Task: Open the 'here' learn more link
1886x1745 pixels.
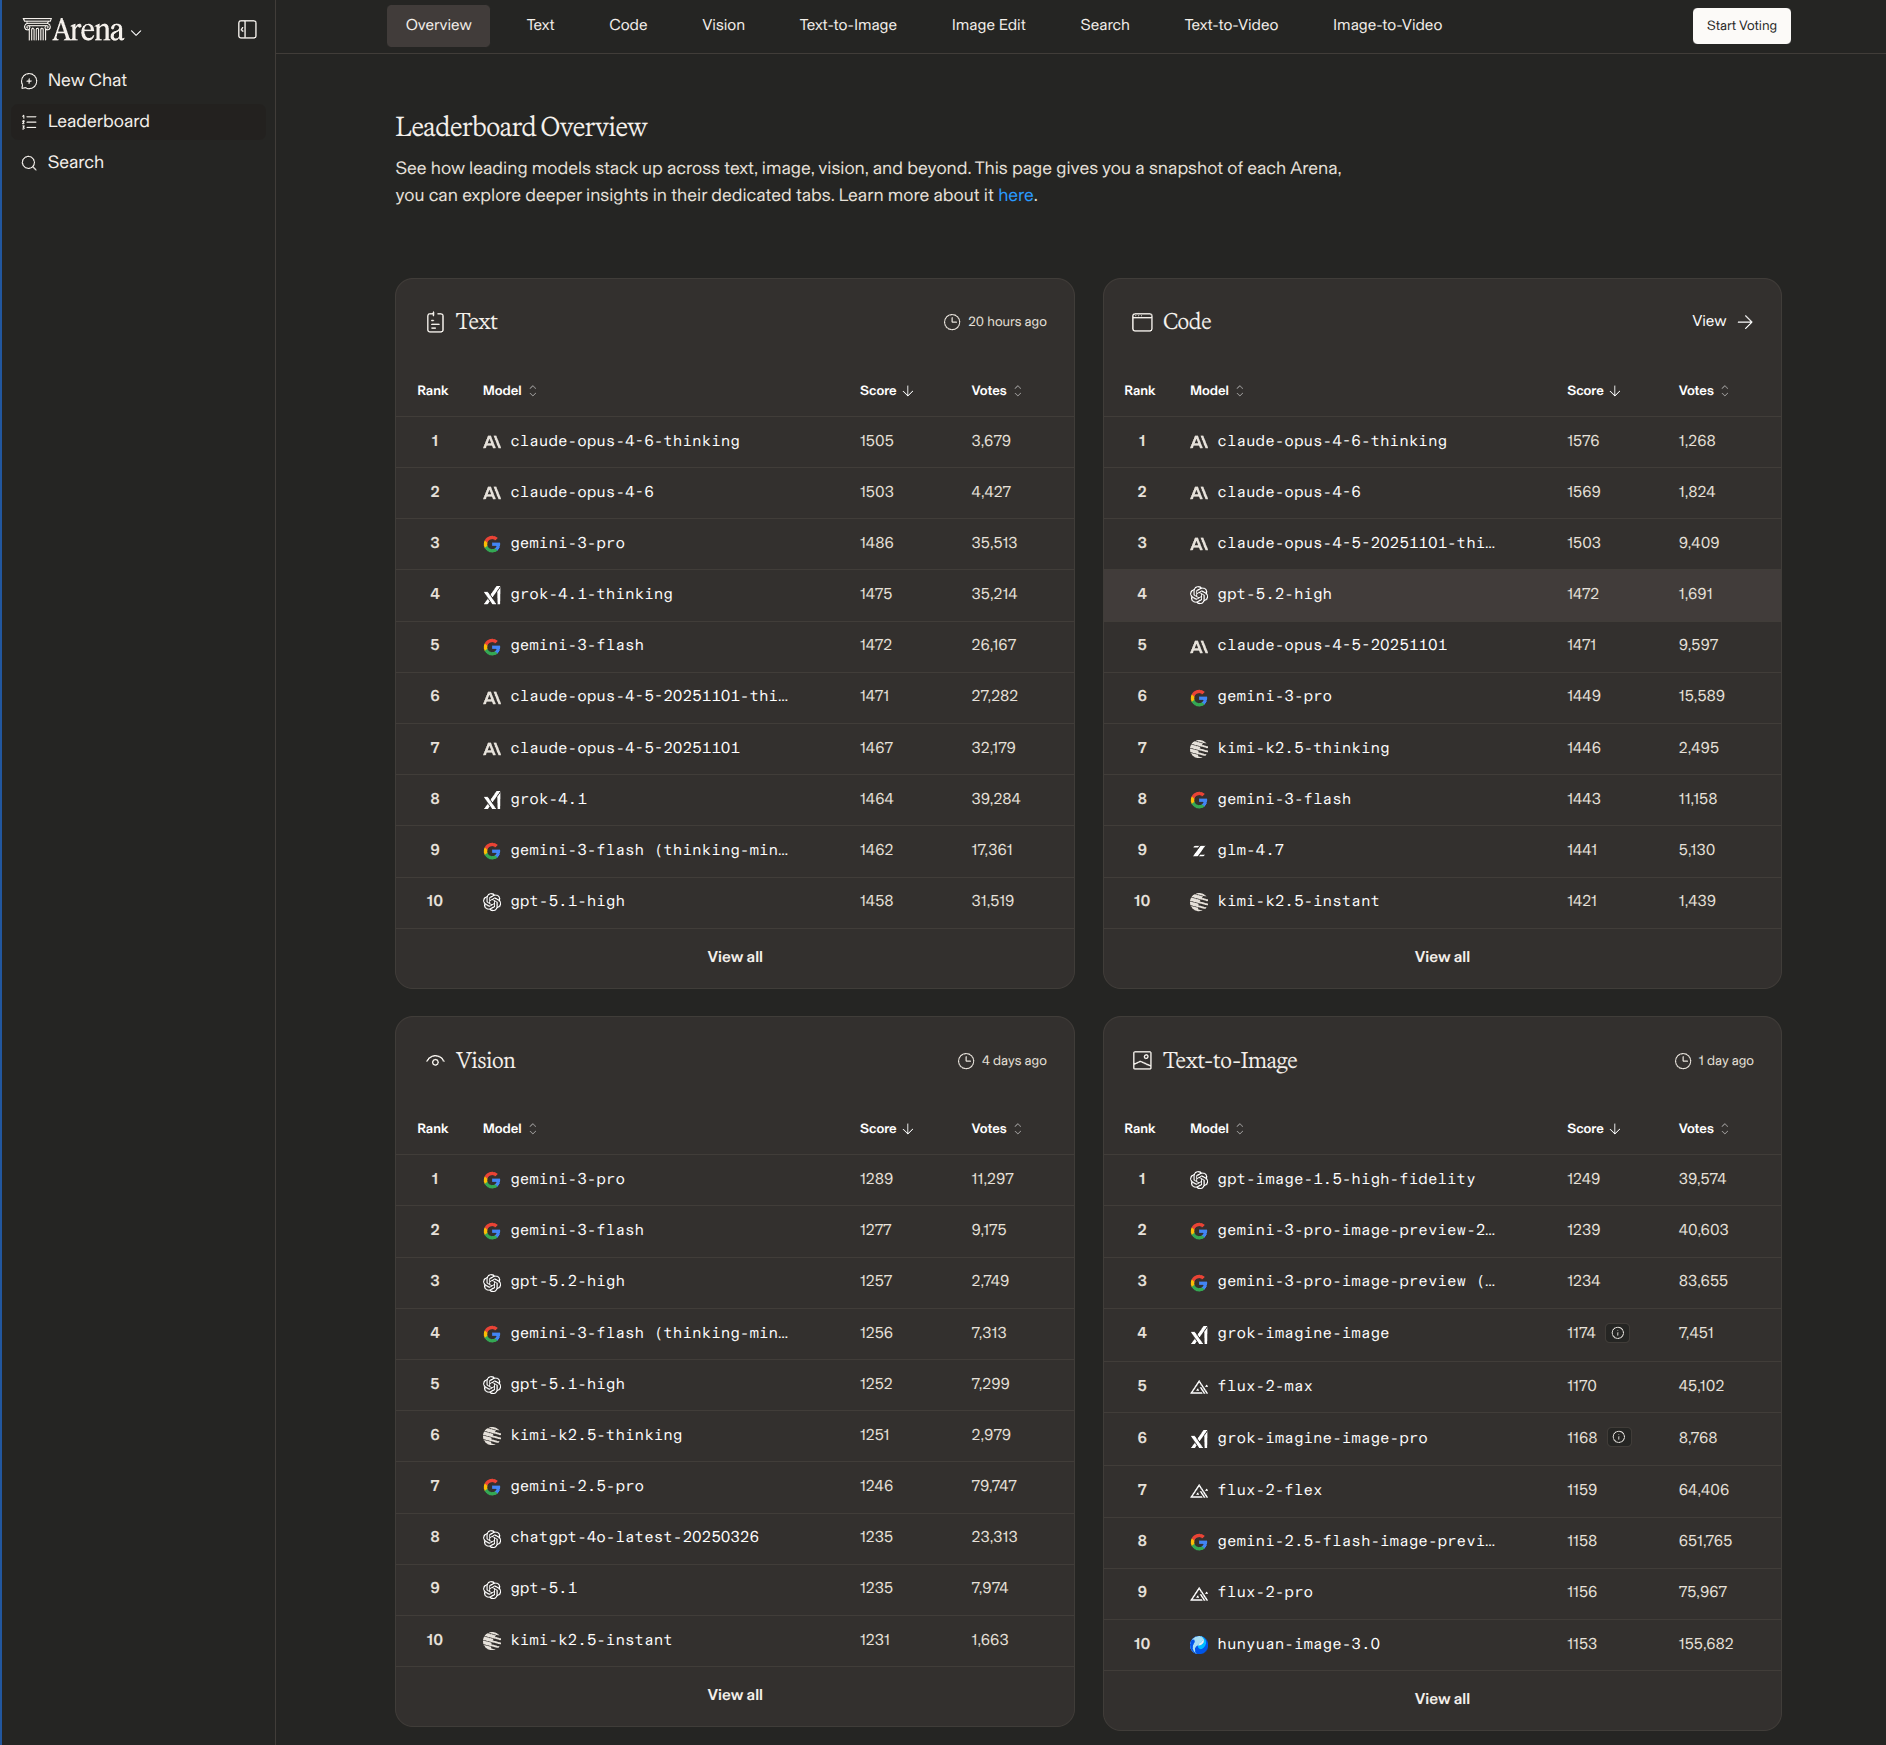Action: [x=1015, y=195]
